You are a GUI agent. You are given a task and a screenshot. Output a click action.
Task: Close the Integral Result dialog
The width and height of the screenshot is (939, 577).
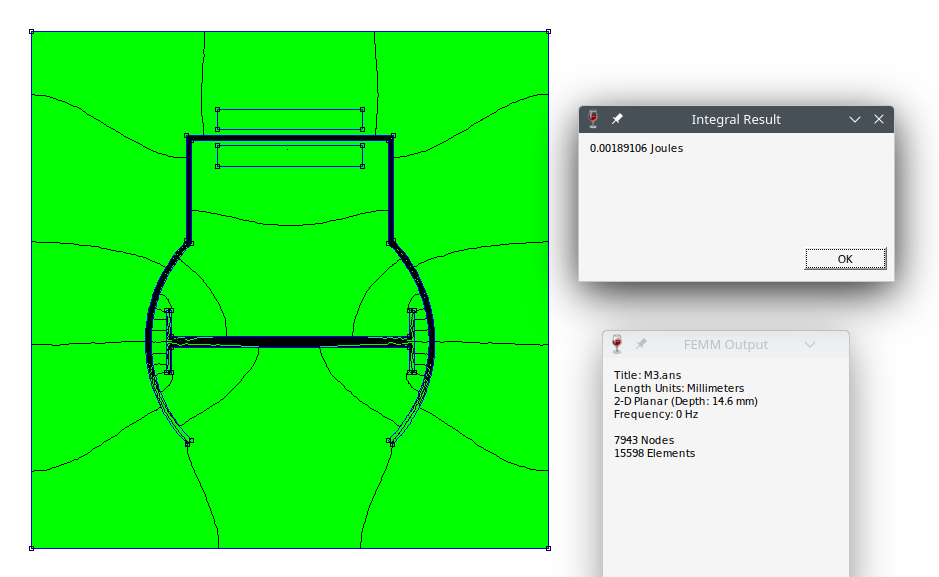pos(879,119)
